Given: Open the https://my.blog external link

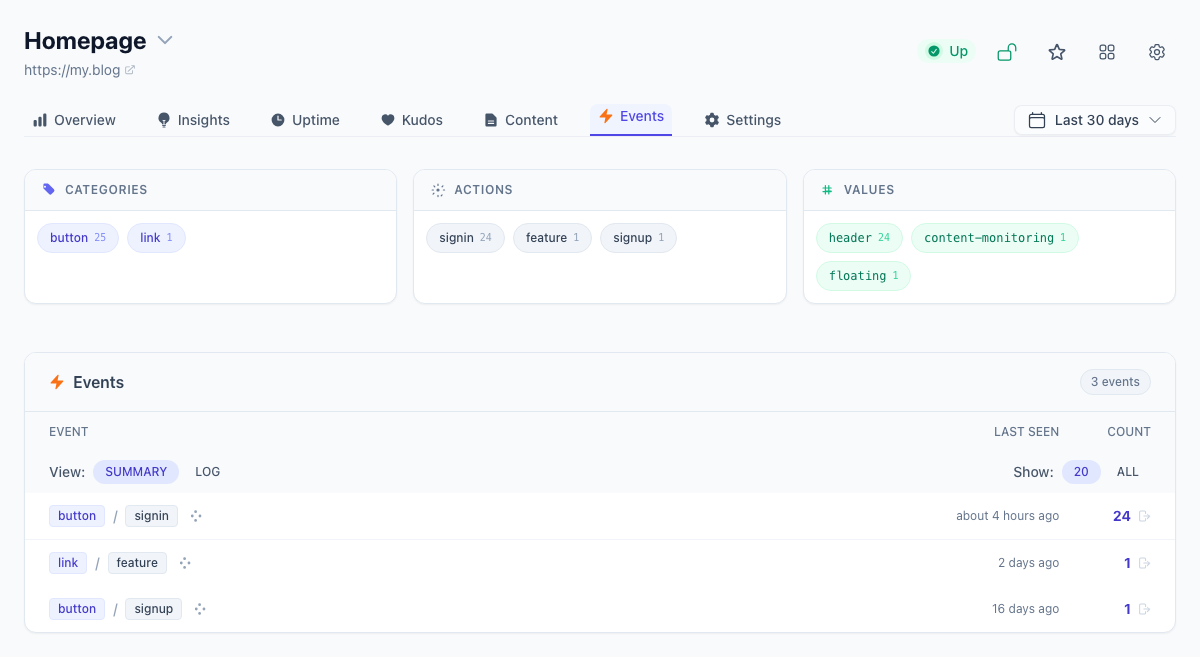Looking at the screenshot, I should tap(79, 70).
